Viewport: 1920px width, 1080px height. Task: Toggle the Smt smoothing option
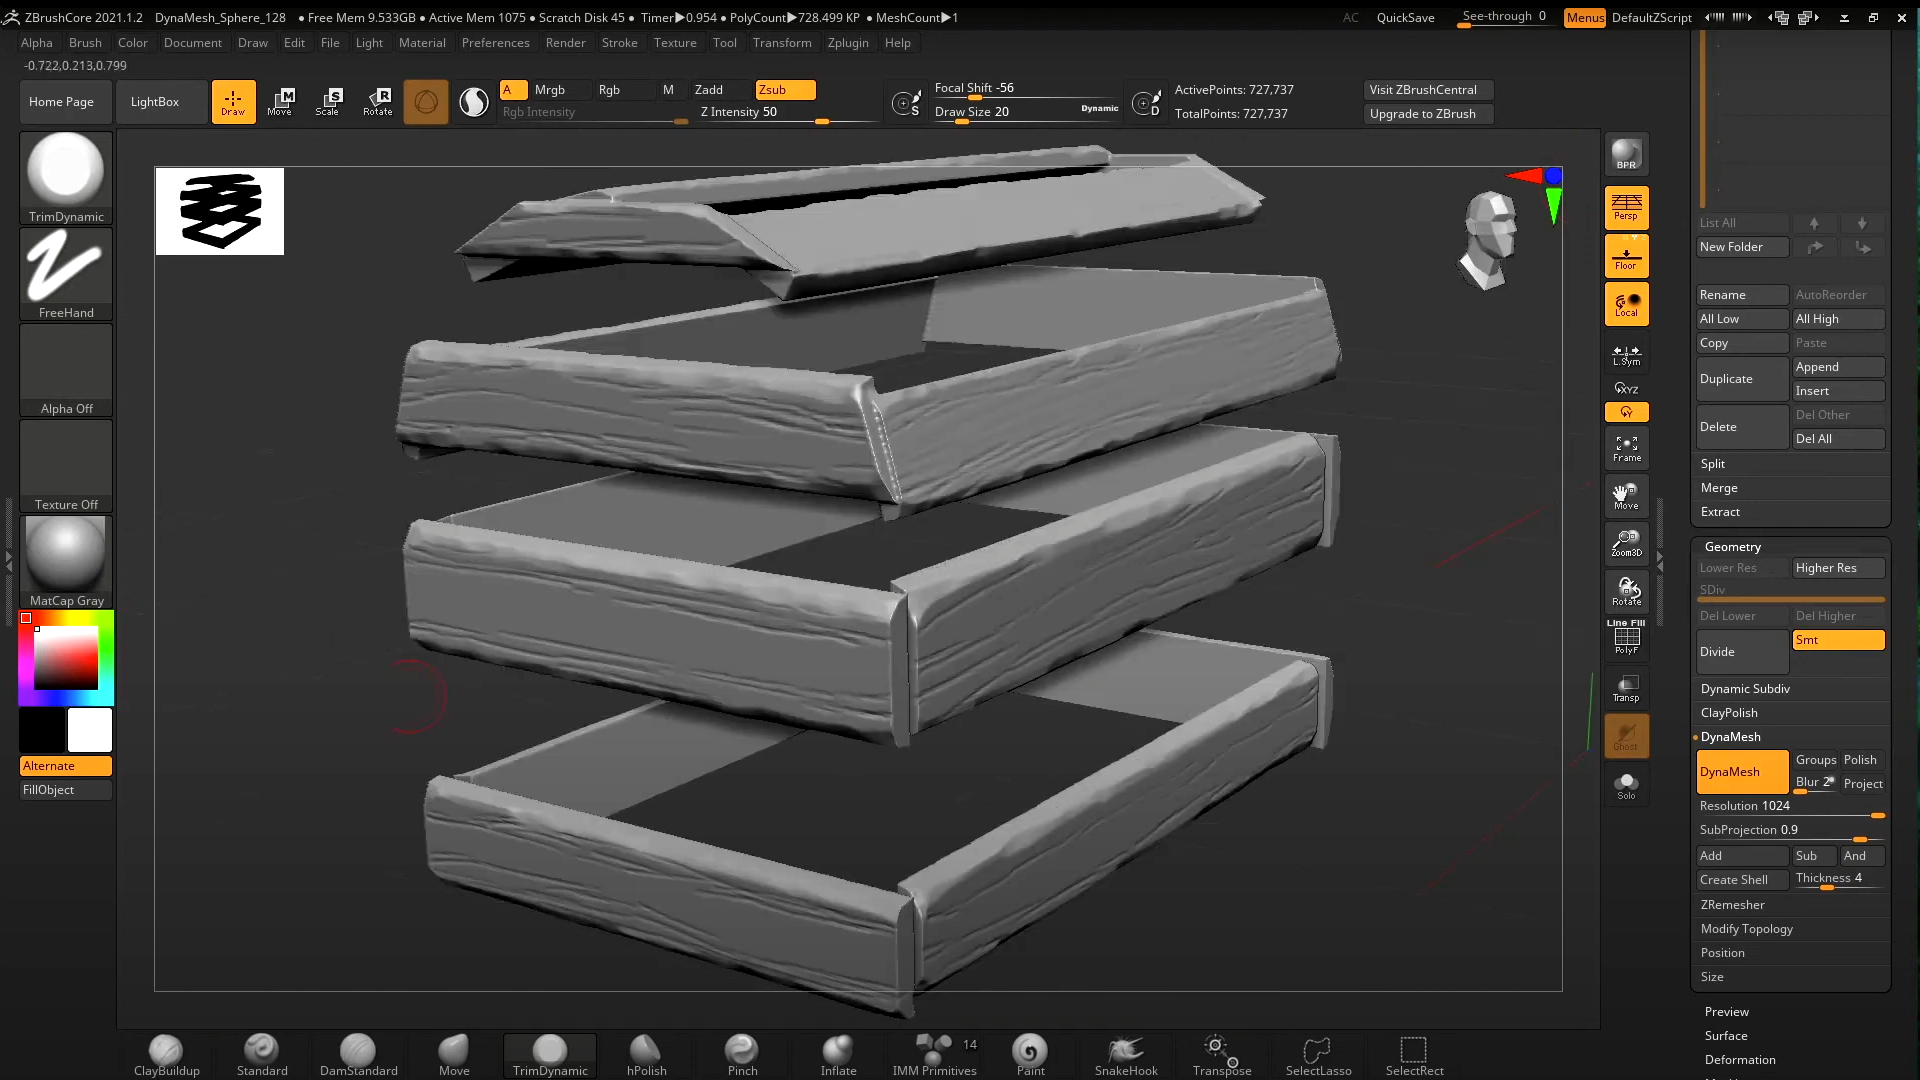[x=1837, y=640]
